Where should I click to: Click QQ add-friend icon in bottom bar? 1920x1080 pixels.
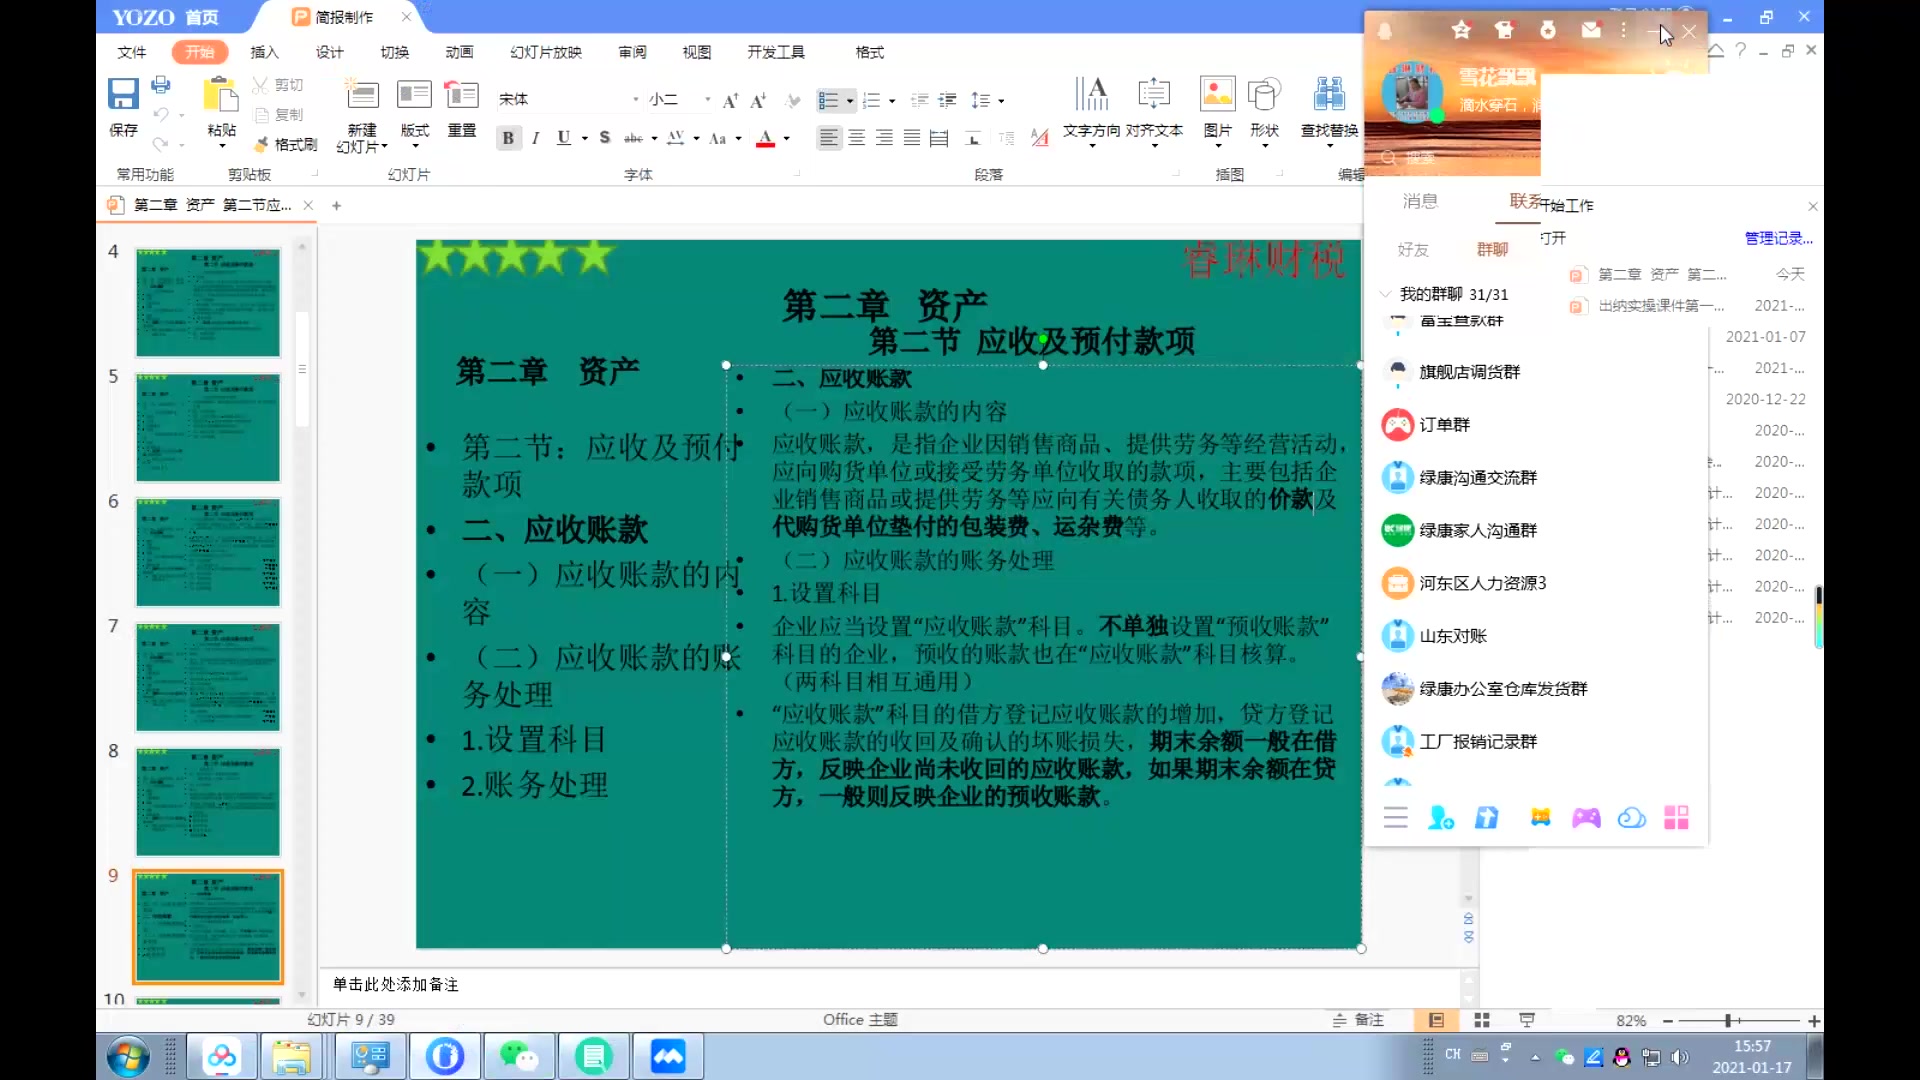(x=1441, y=818)
